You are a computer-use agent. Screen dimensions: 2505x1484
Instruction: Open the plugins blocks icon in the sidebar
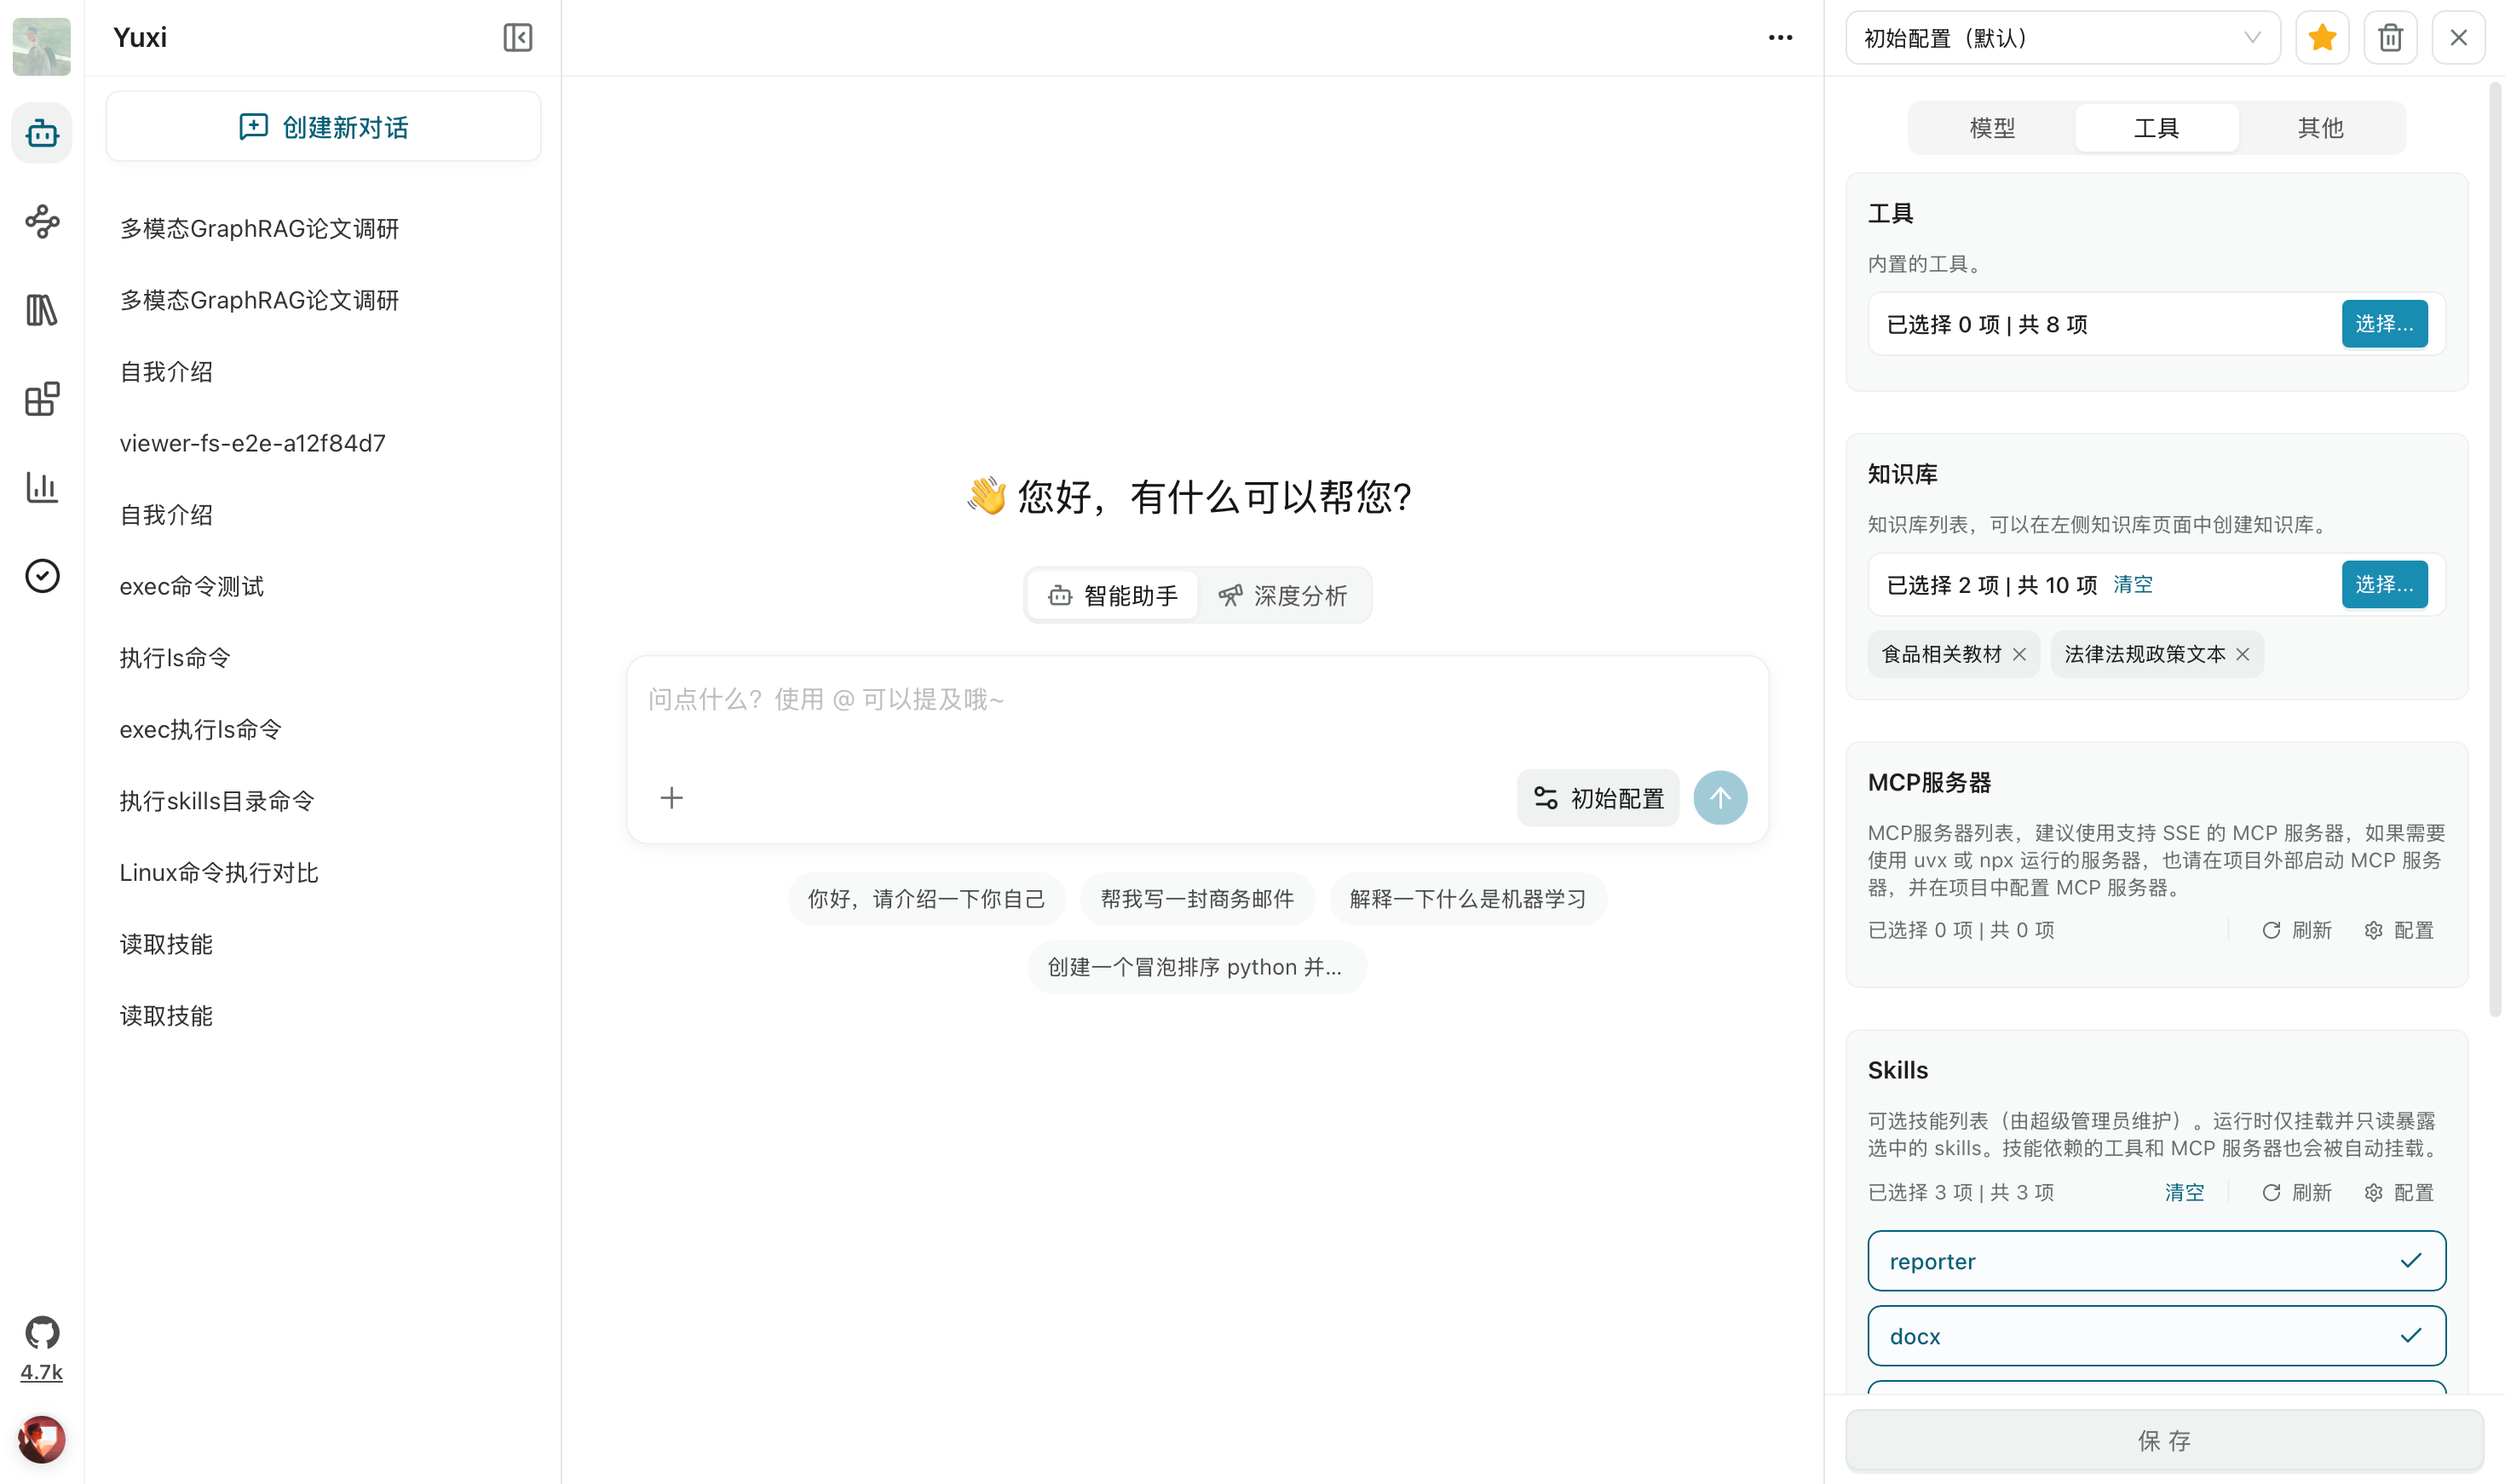(42, 399)
